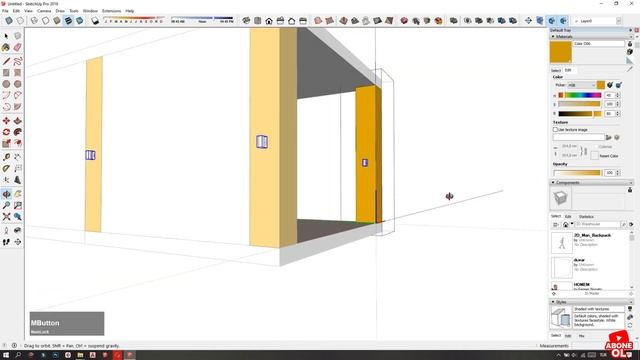Screen dimensions: 640x360
Task: Collapse the Styles panel
Action: pyautogui.click(x=553, y=302)
